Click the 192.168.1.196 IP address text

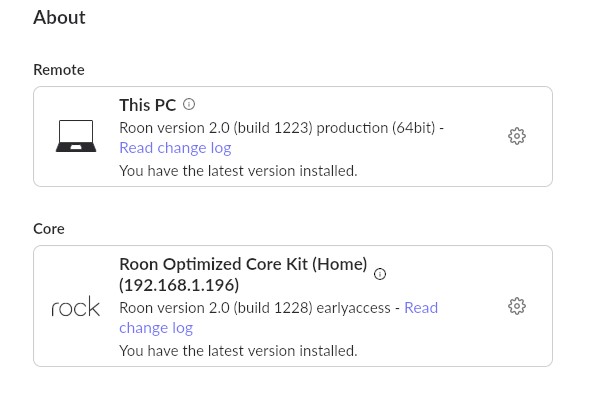click(x=179, y=285)
